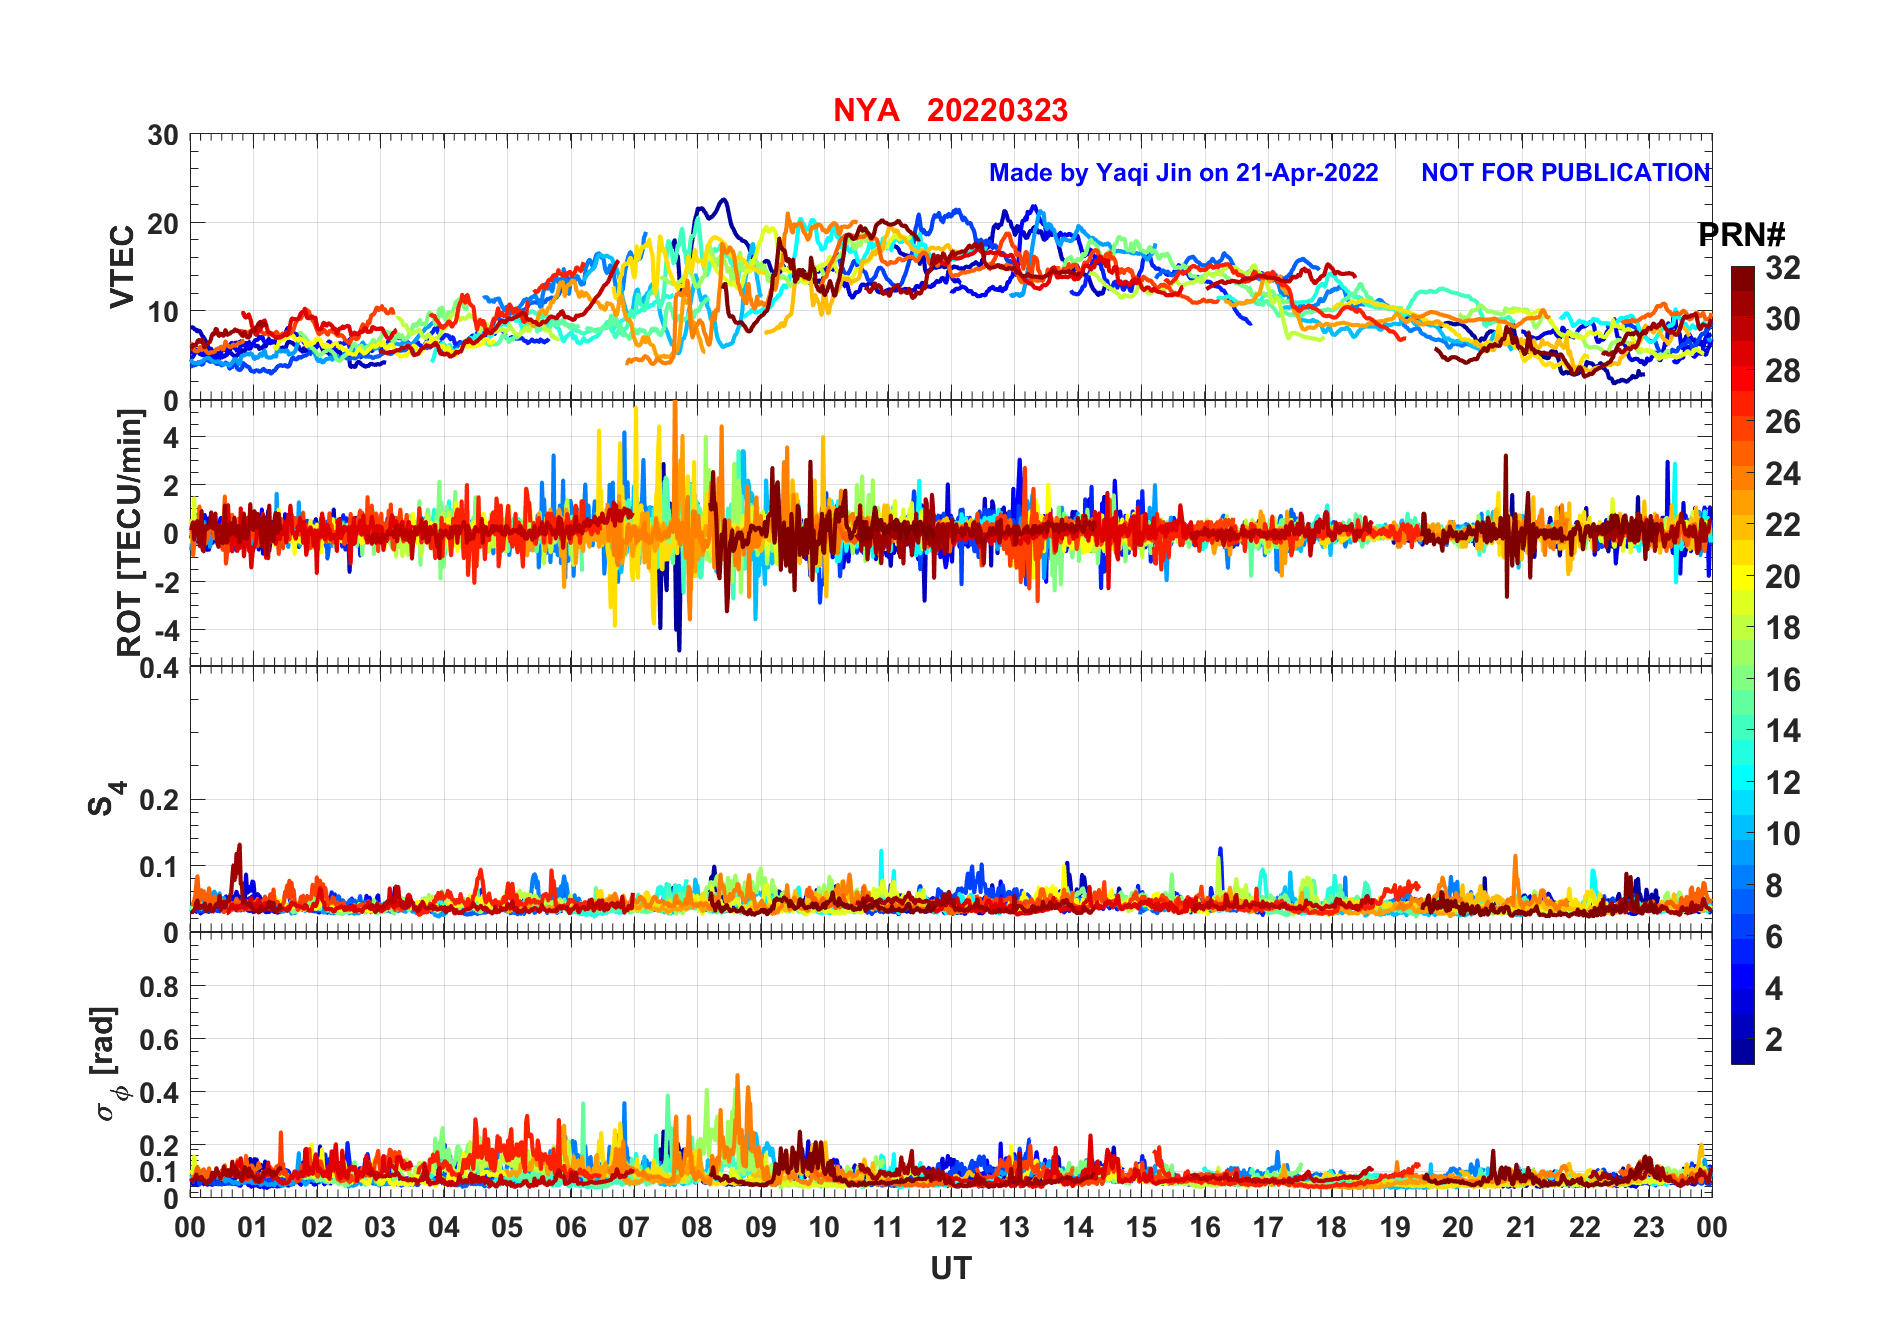Click the colorbar label 16
The height and width of the screenshot is (1330, 1902).
[x=1783, y=680]
